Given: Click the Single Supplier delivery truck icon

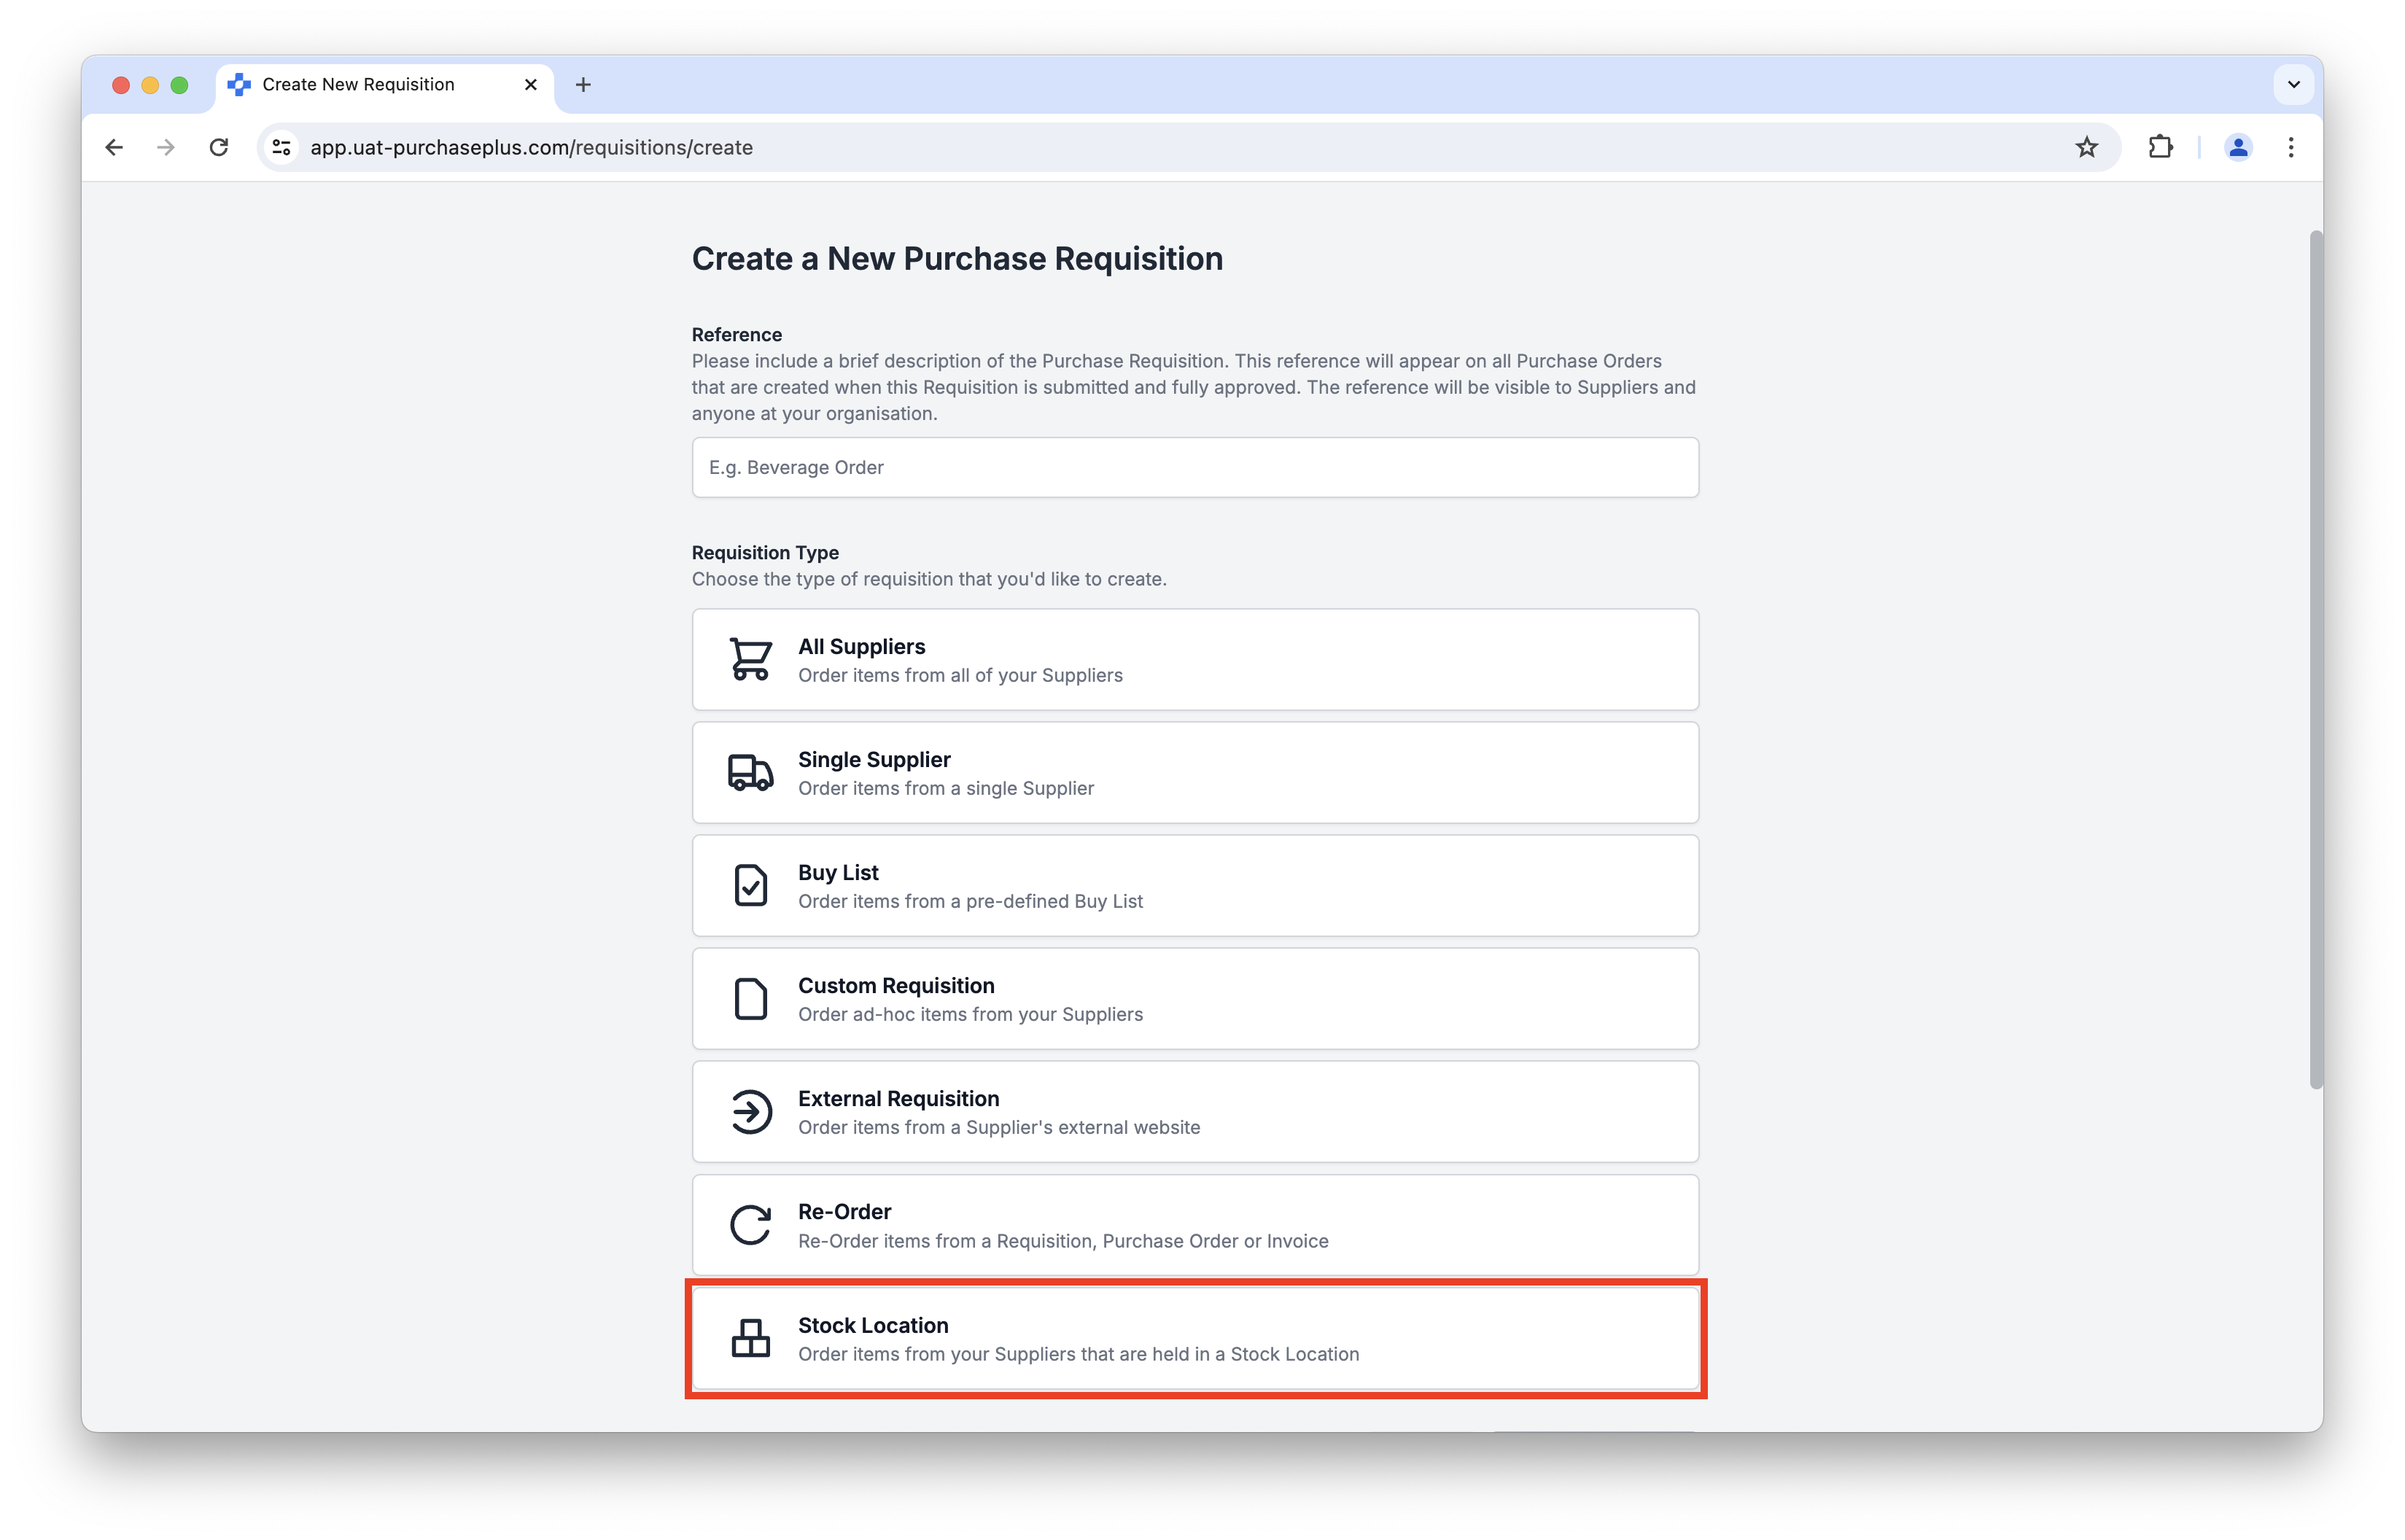Looking at the screenshot, I should click(750, 772).
